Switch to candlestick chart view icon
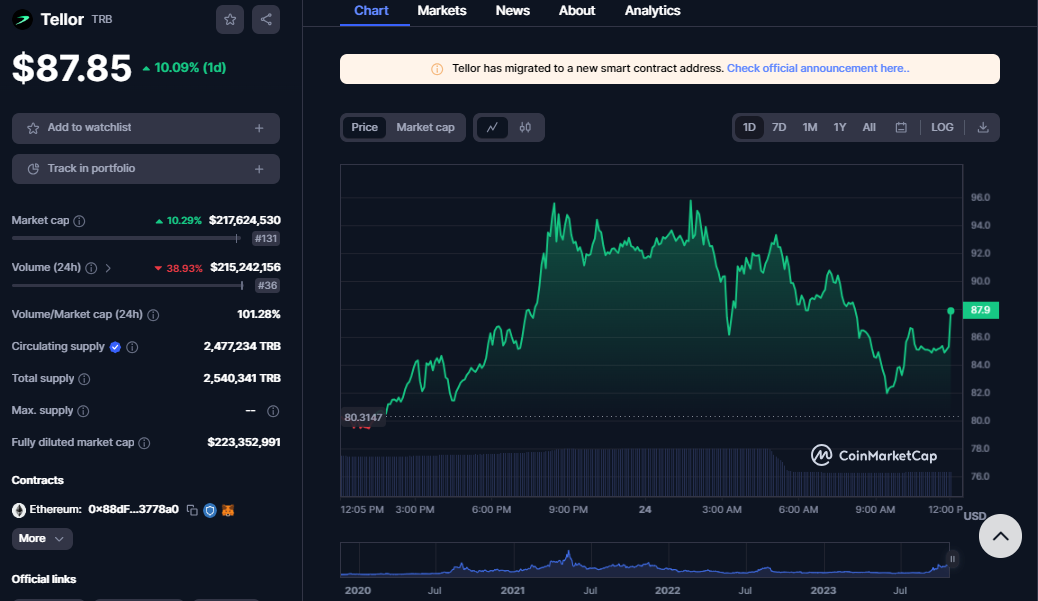The image size is (1038, 601). point(525,127)
